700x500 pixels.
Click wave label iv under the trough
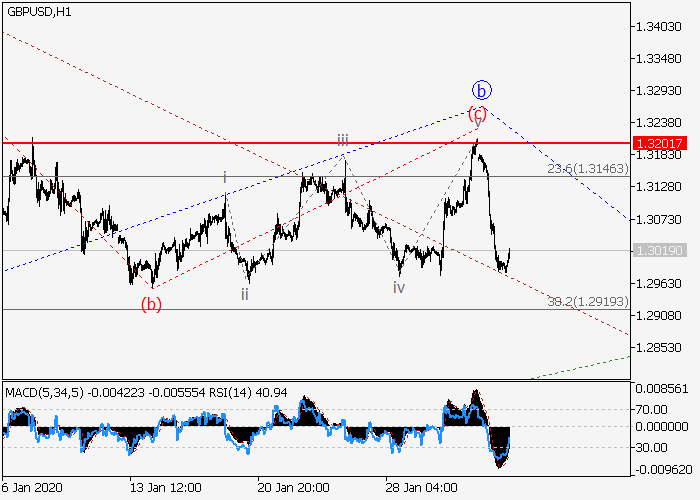point(399,287)
